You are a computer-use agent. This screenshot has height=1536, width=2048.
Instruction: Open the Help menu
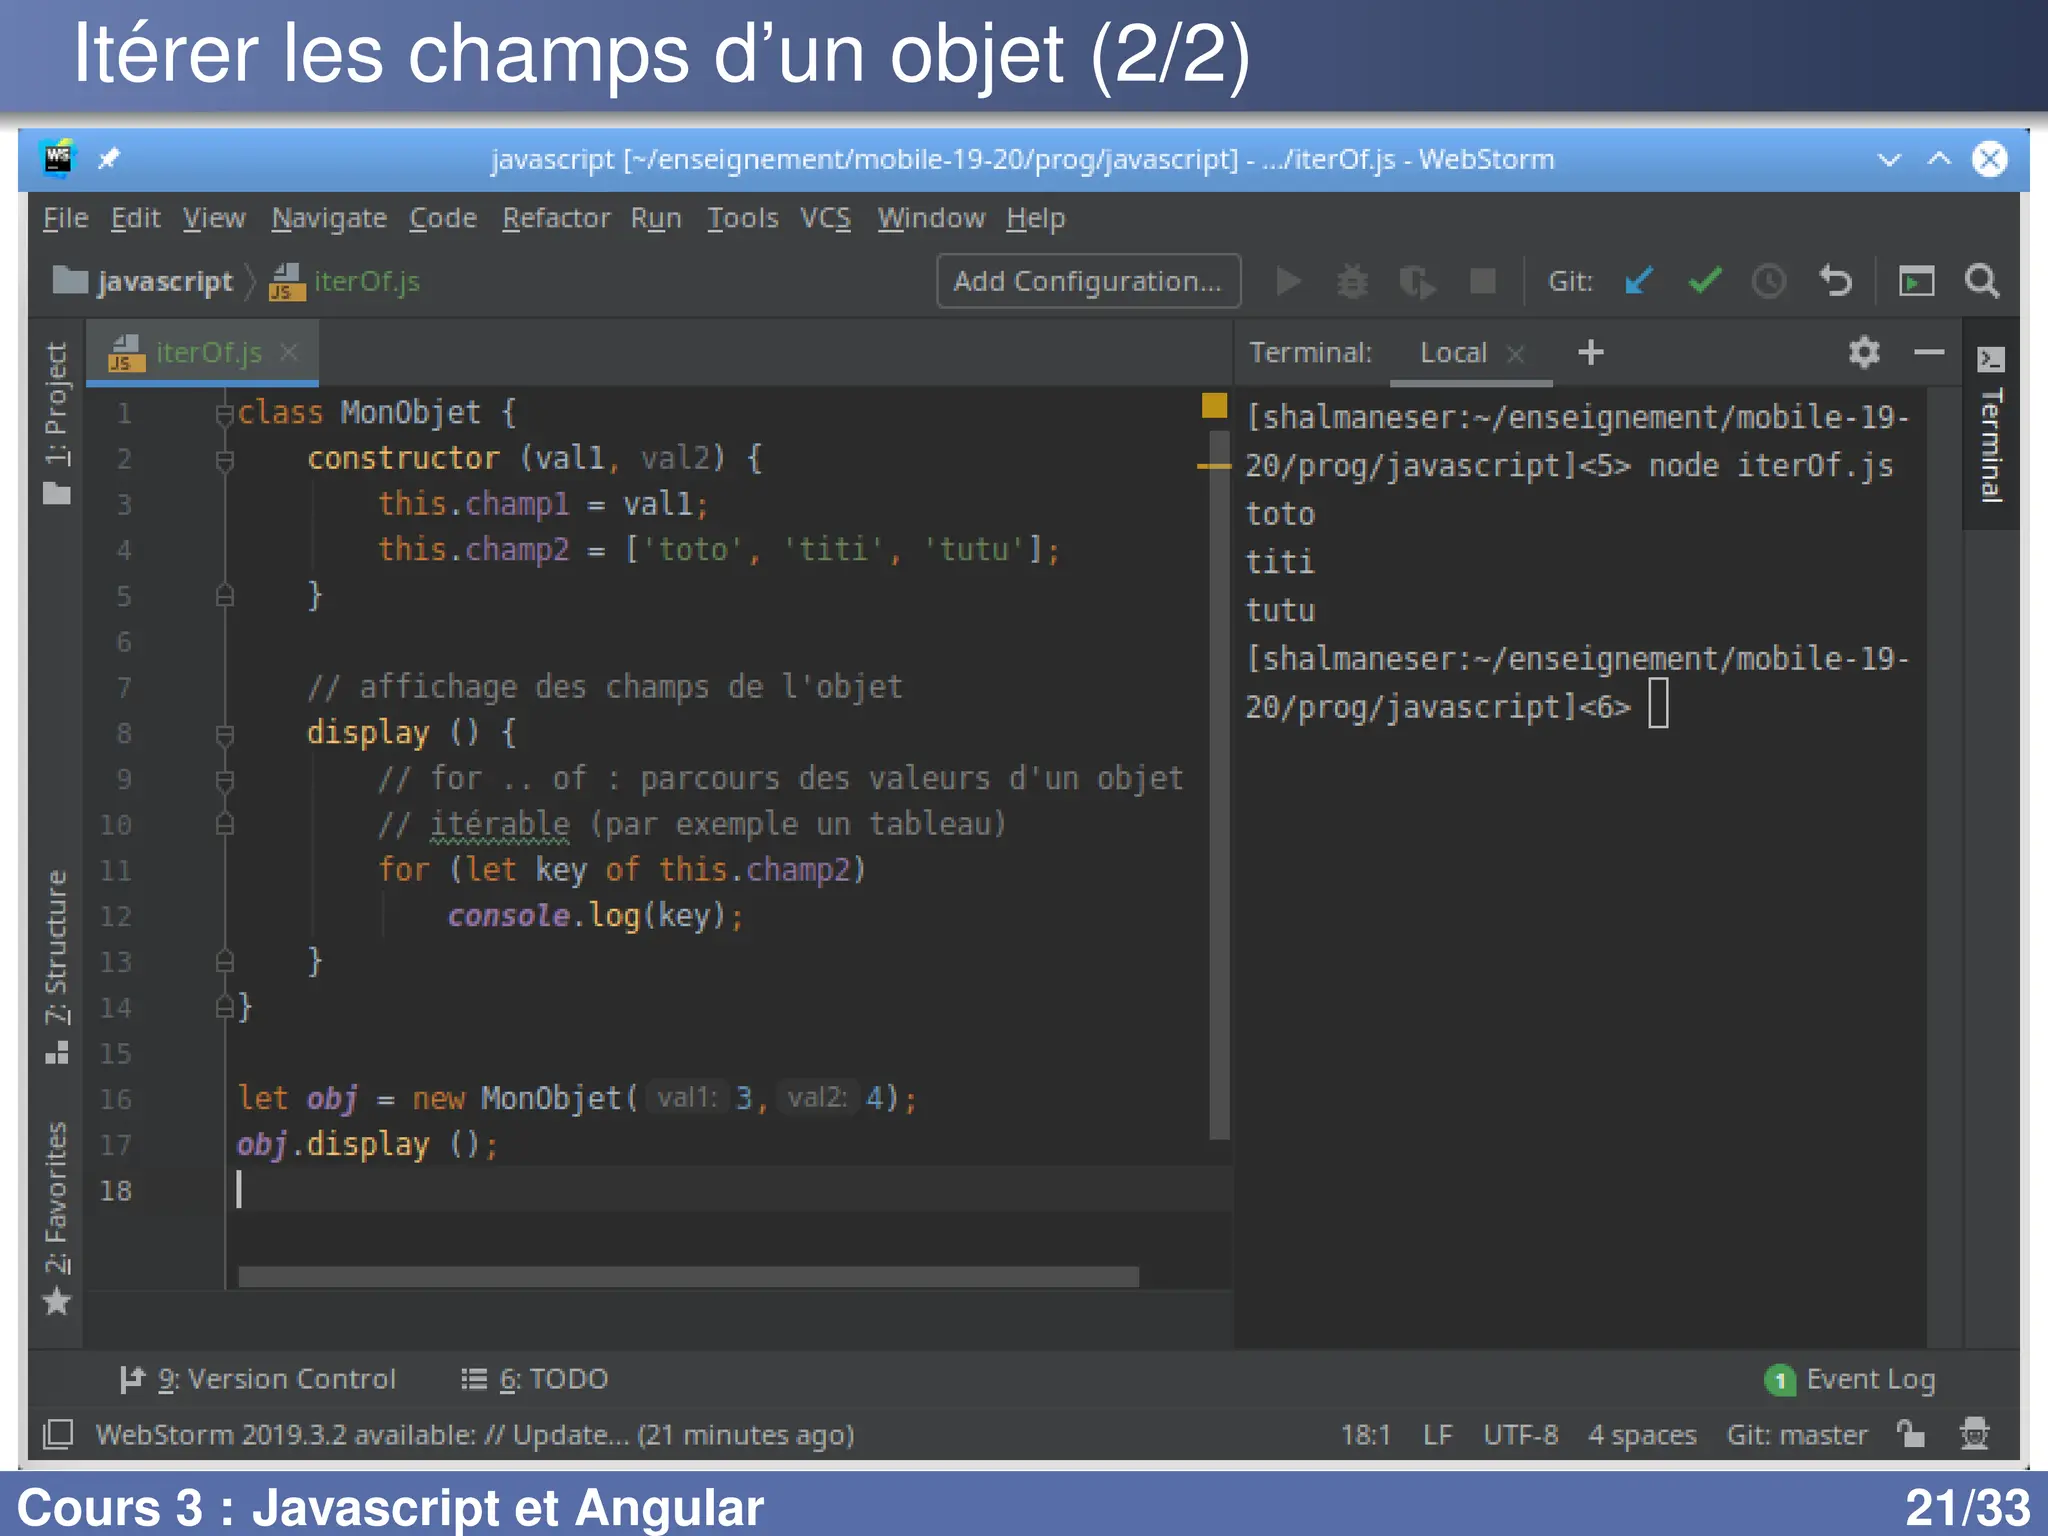(x=1036, y=218)
